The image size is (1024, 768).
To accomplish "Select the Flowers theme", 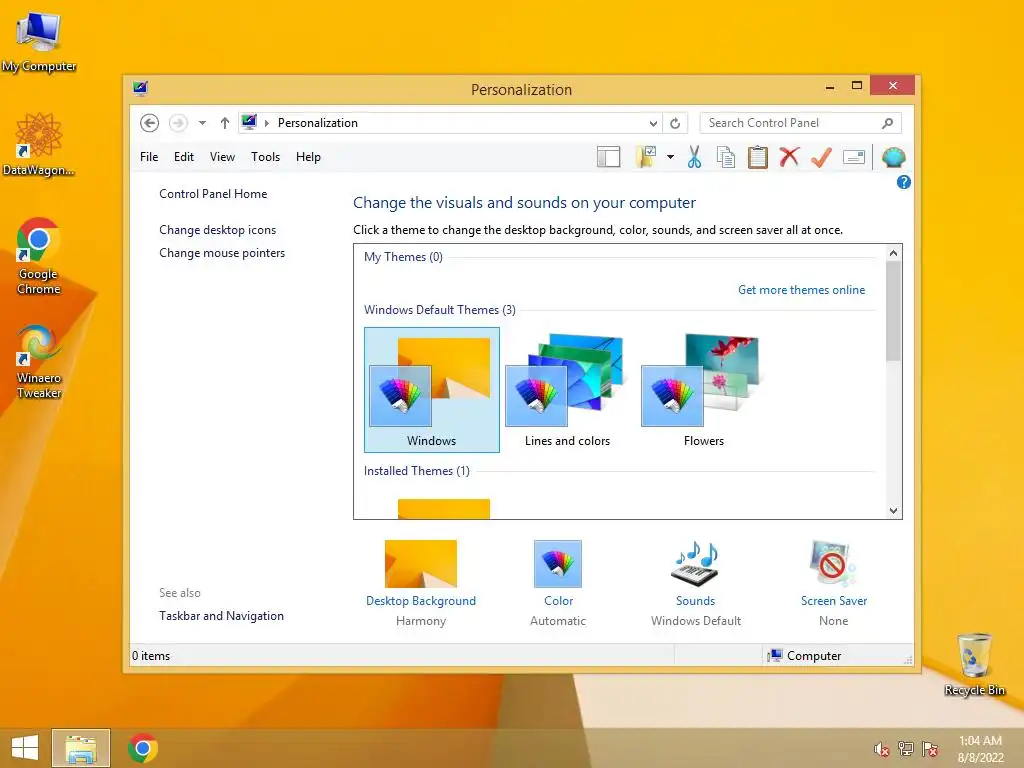I will (703, 390).
